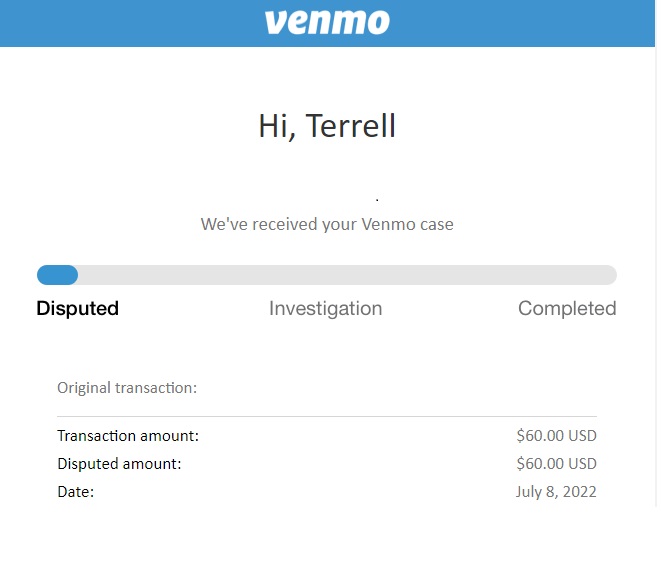Click the small dot below the greeting
The width and height of the screenshot is (661, 565).
point(377,200)
